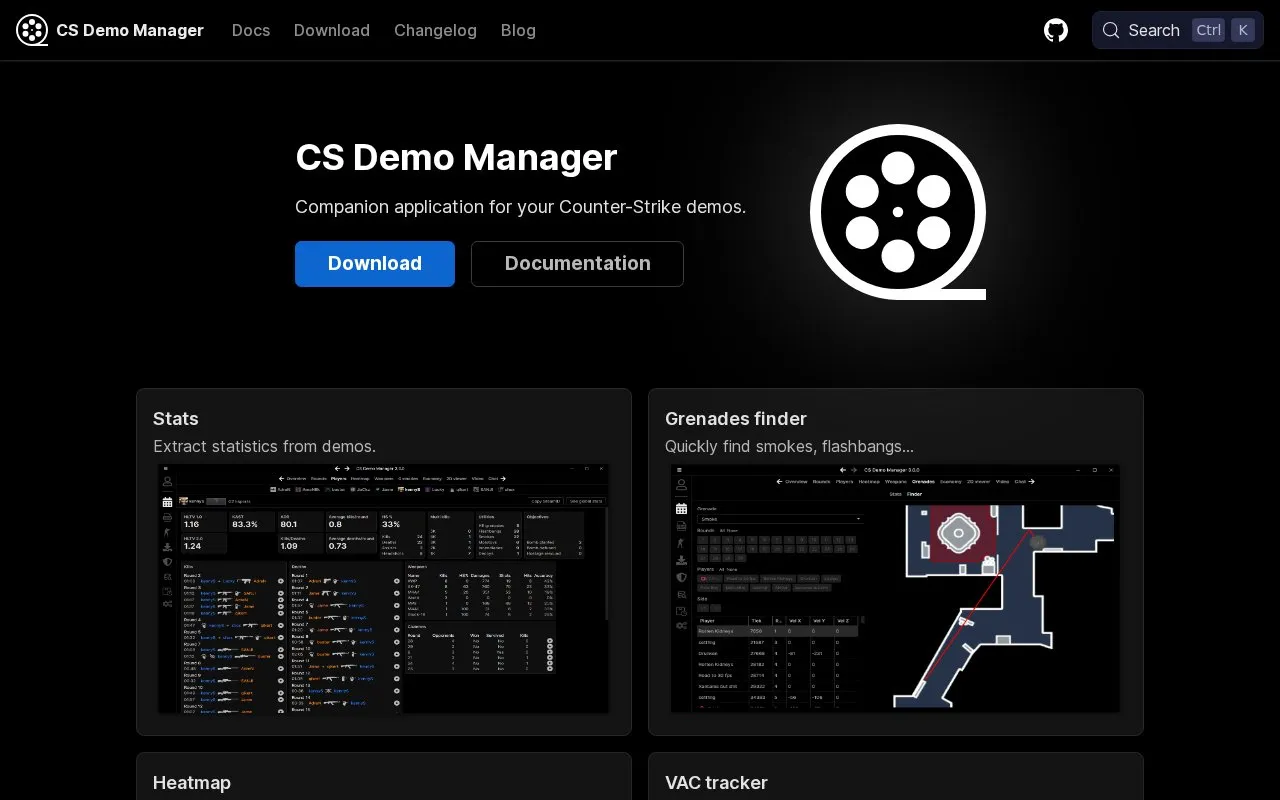This screenshot has height=800, width=1280.
Task: Visit the Blog link
Action: [518, 30]
